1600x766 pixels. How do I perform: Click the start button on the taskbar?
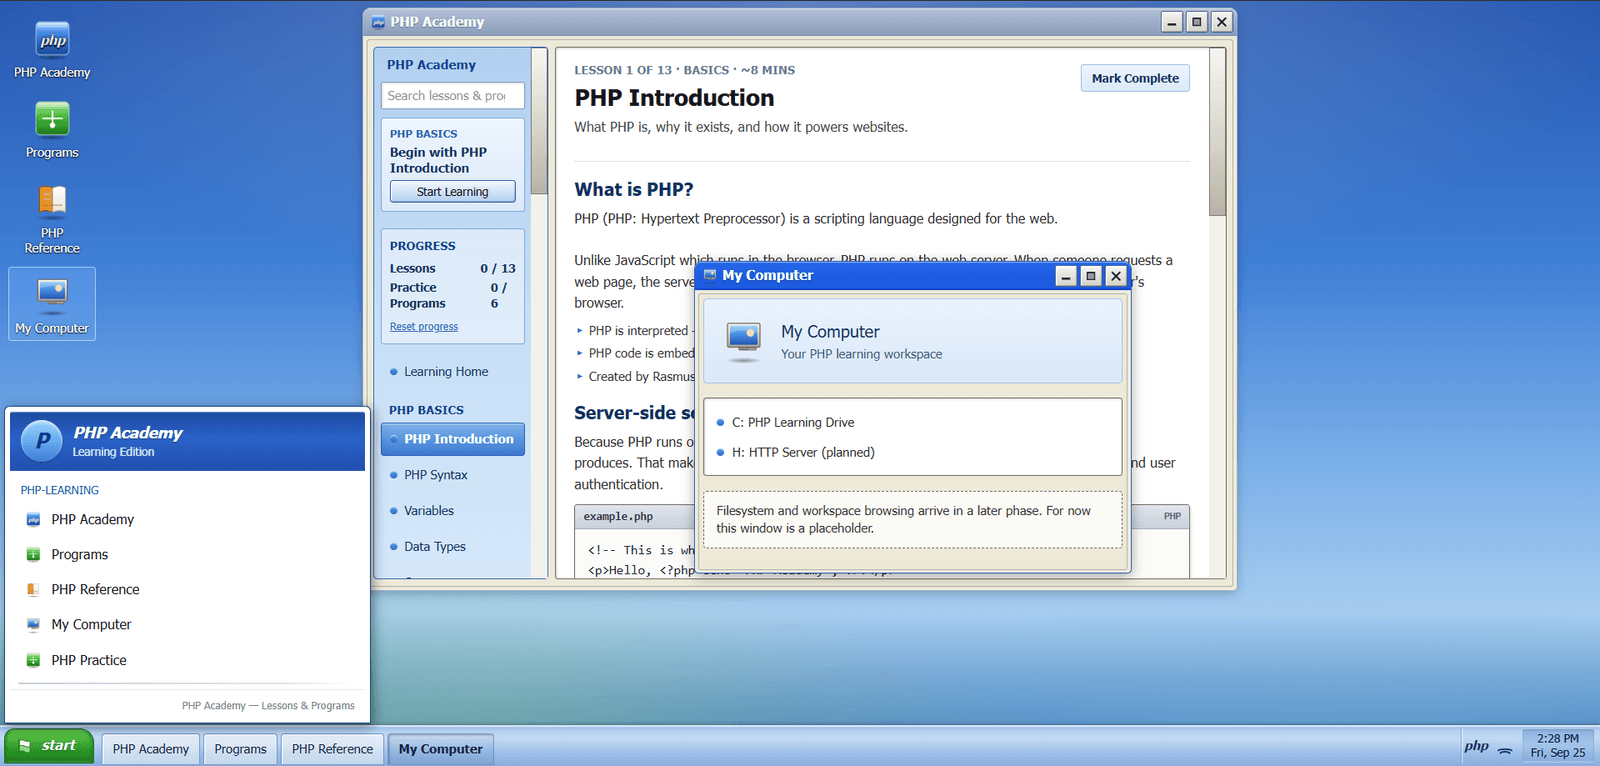point(49,746)
